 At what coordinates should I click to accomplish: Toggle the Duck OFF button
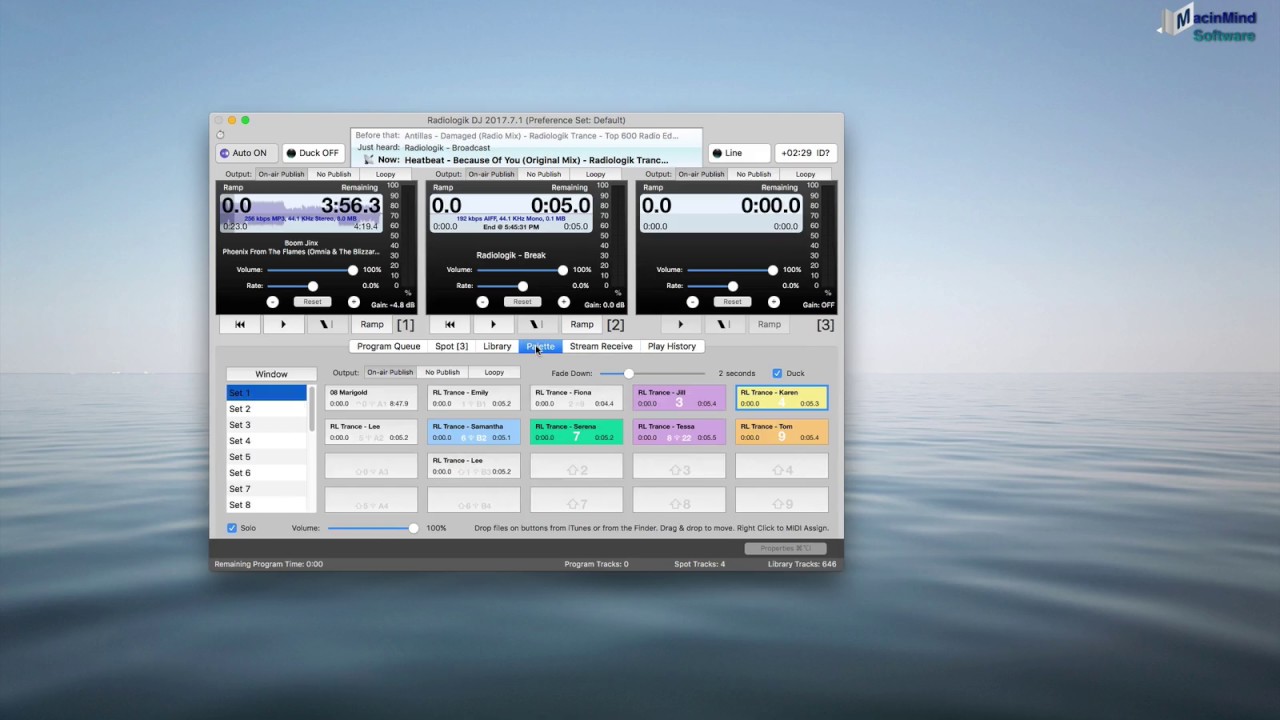[x=314, y=153]
